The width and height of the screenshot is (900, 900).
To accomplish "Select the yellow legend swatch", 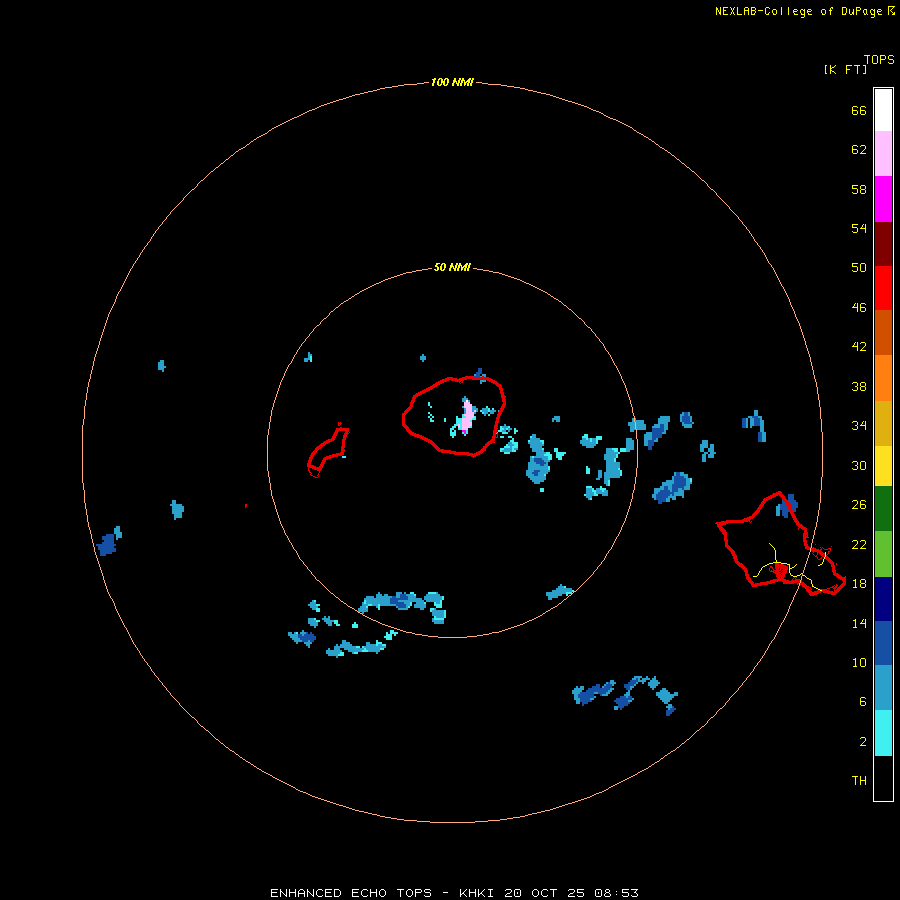I will pyautogui.click(x=883, y=466).
